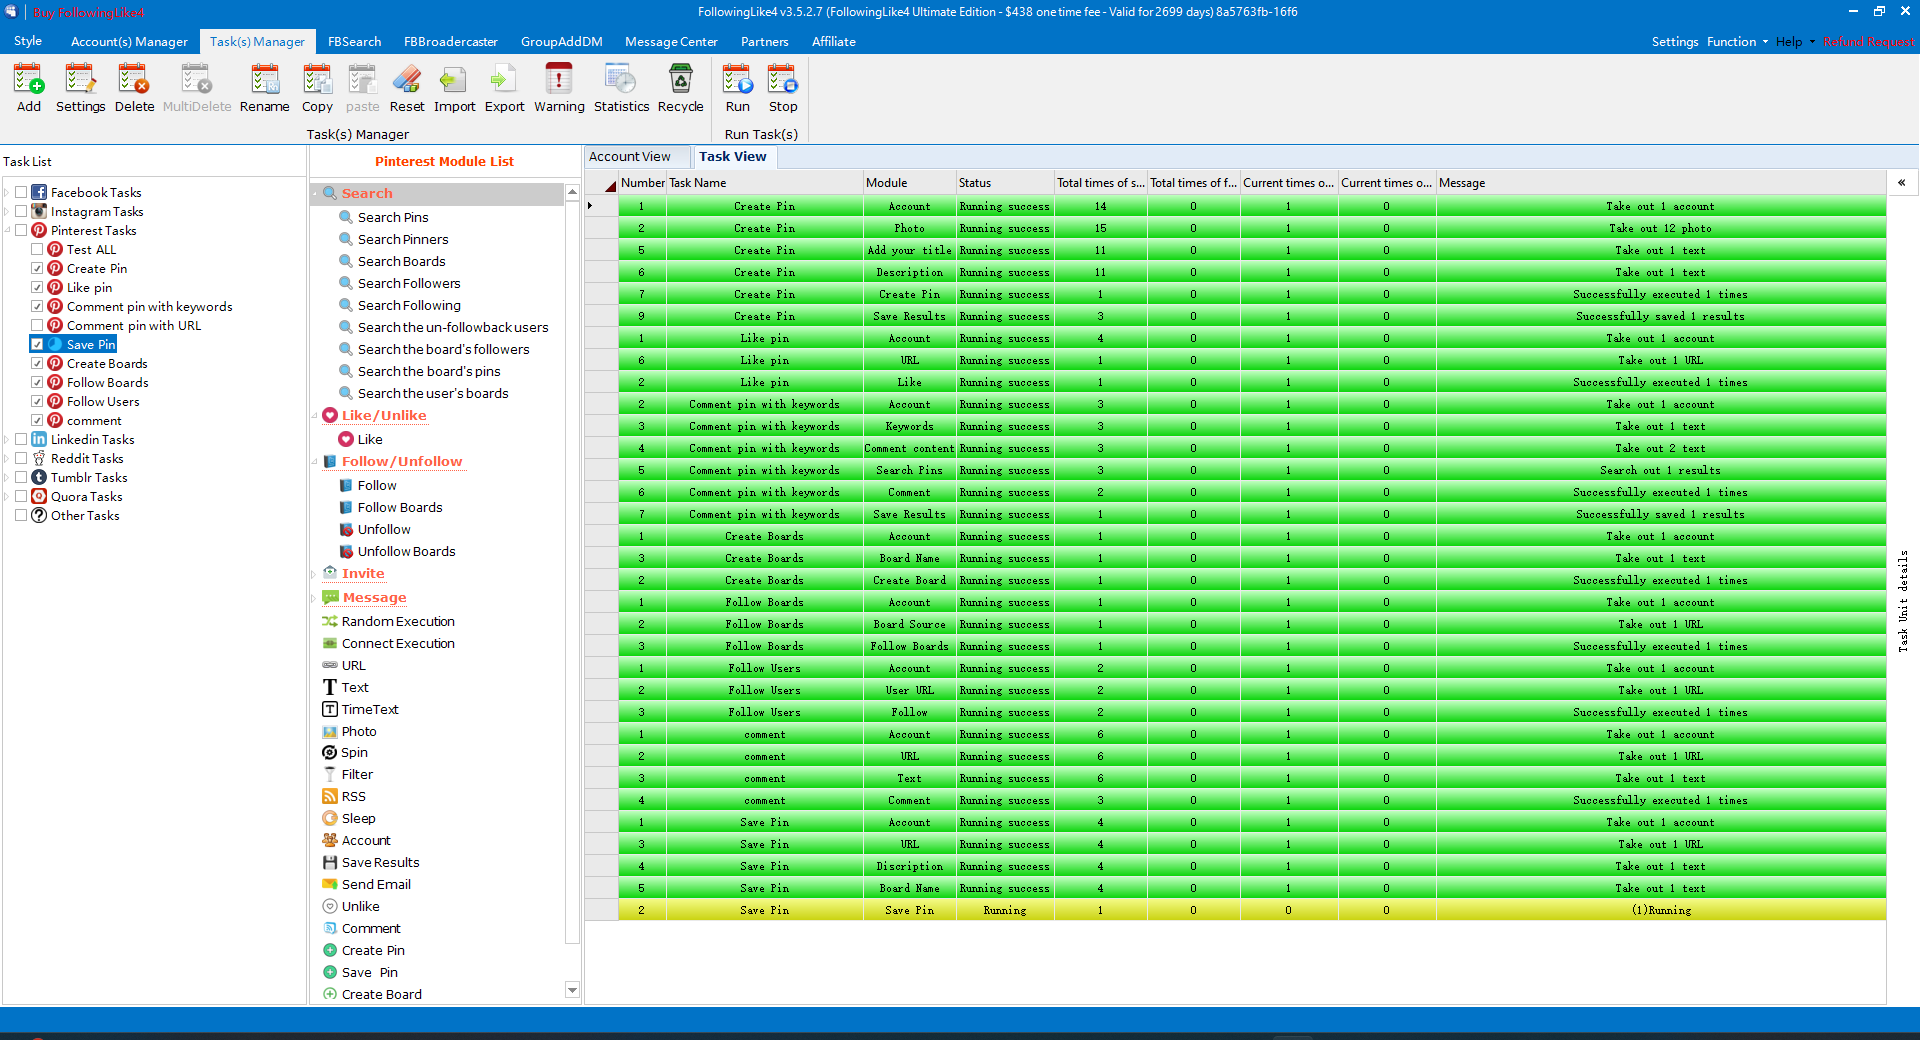Image resolution: width=1920 pixels, height=1040 pixels.
Task: Select Search Pins module
Action: click(x=393, y=217)
